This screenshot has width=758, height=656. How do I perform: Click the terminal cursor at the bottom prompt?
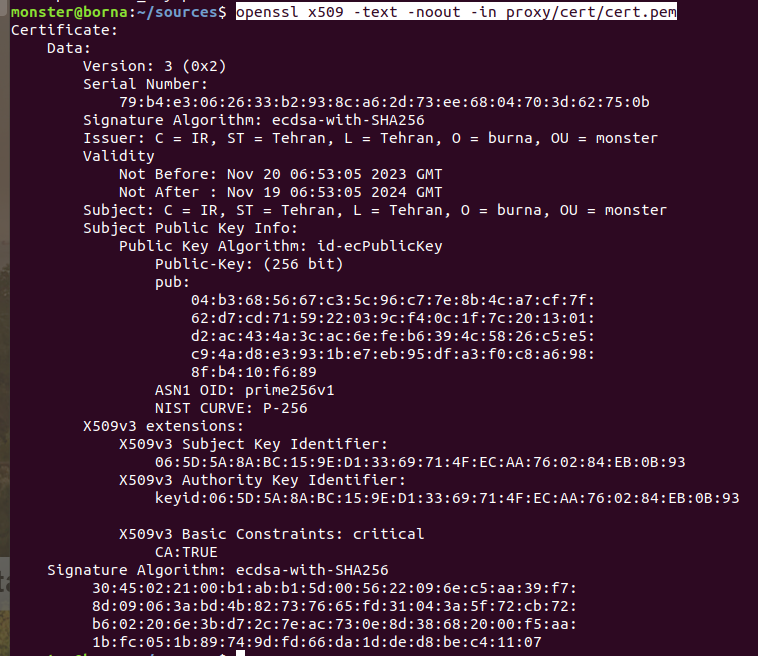(240, 652)
